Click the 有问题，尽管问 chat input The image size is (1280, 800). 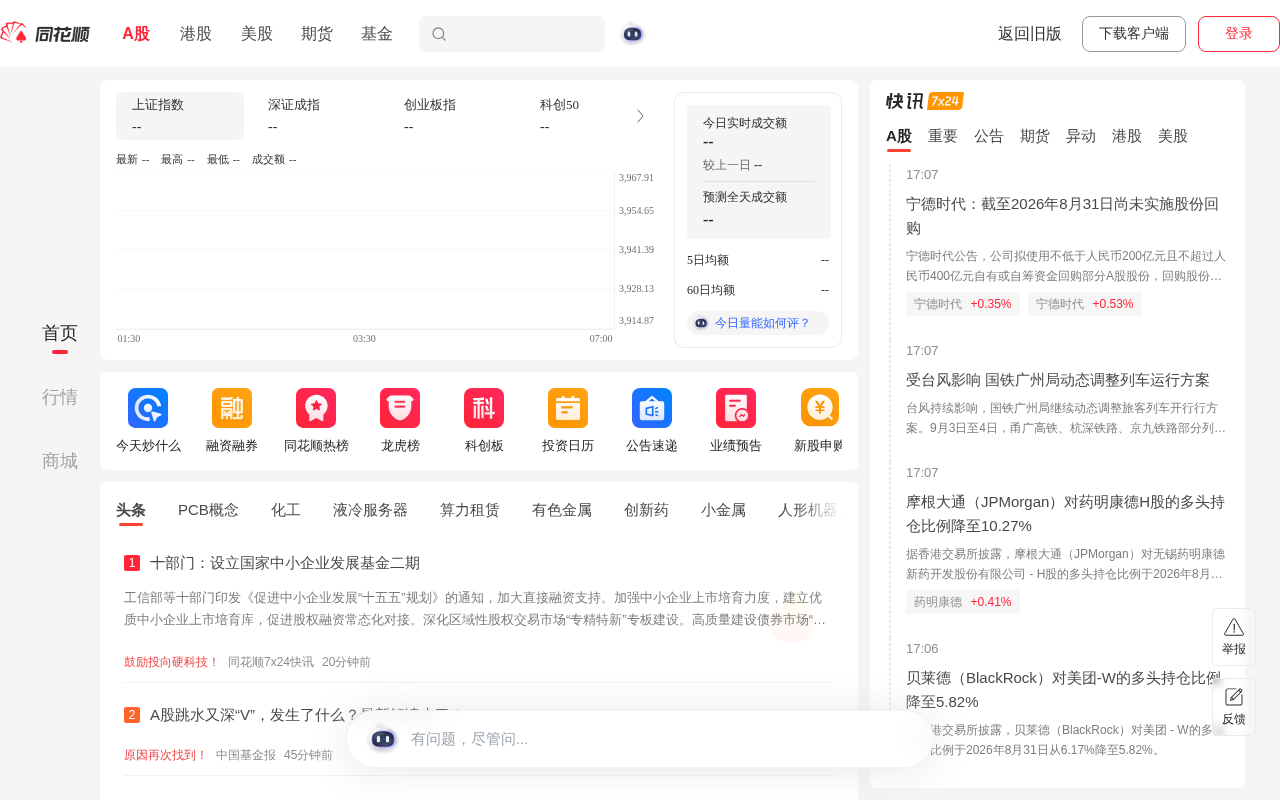click(640, 739)
